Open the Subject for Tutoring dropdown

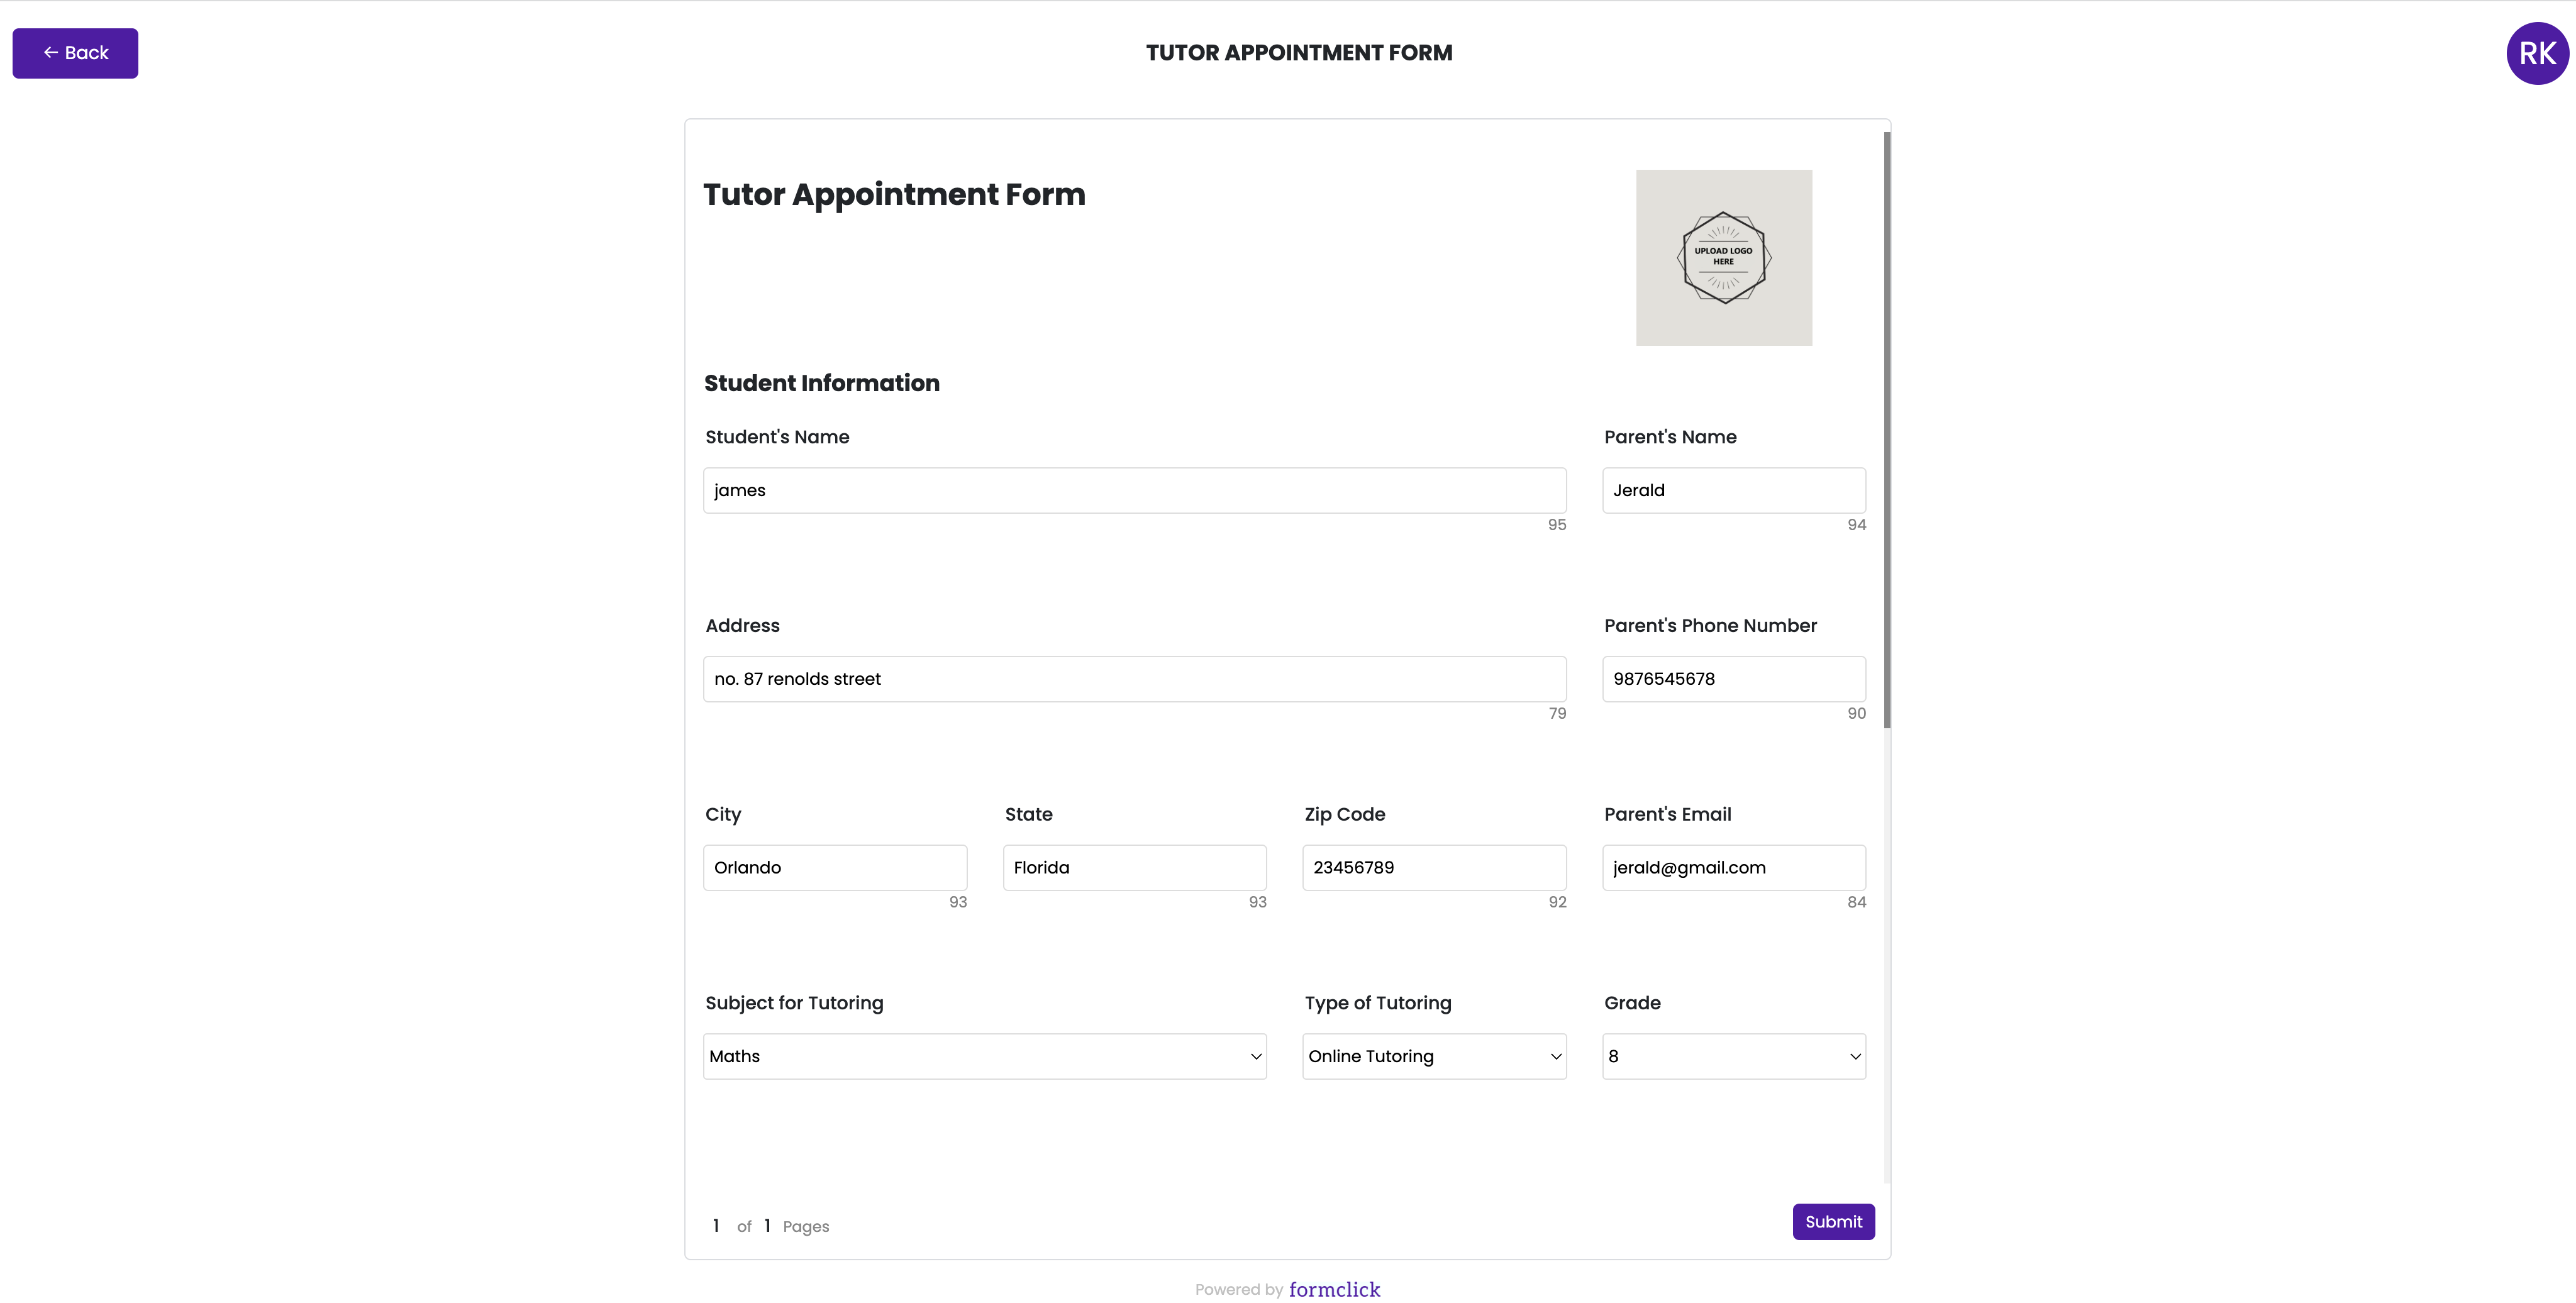coord(984,1056)
